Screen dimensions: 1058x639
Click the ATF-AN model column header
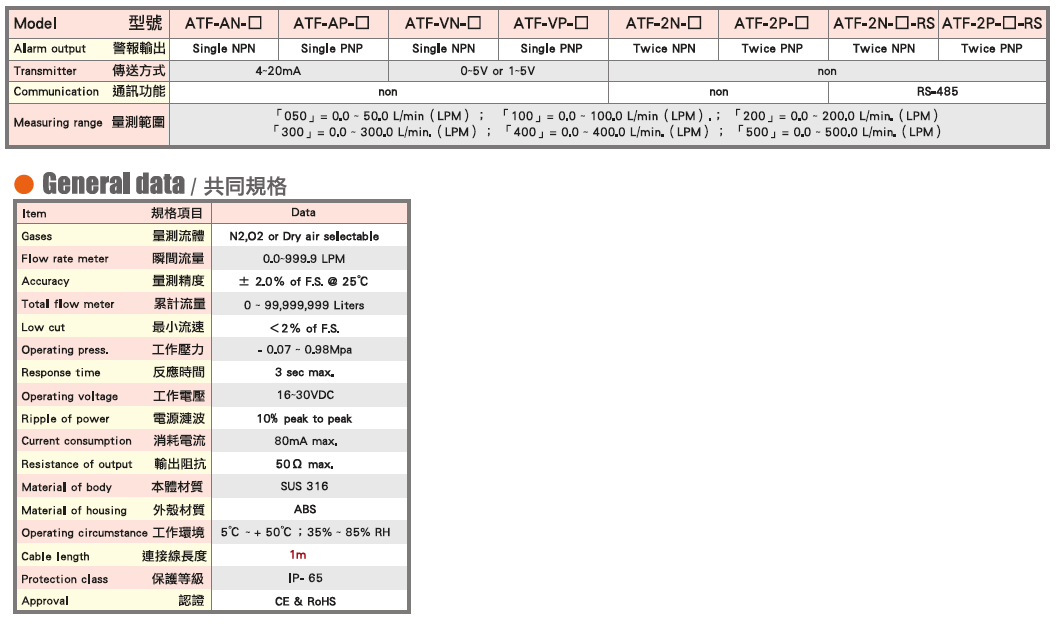223,23
